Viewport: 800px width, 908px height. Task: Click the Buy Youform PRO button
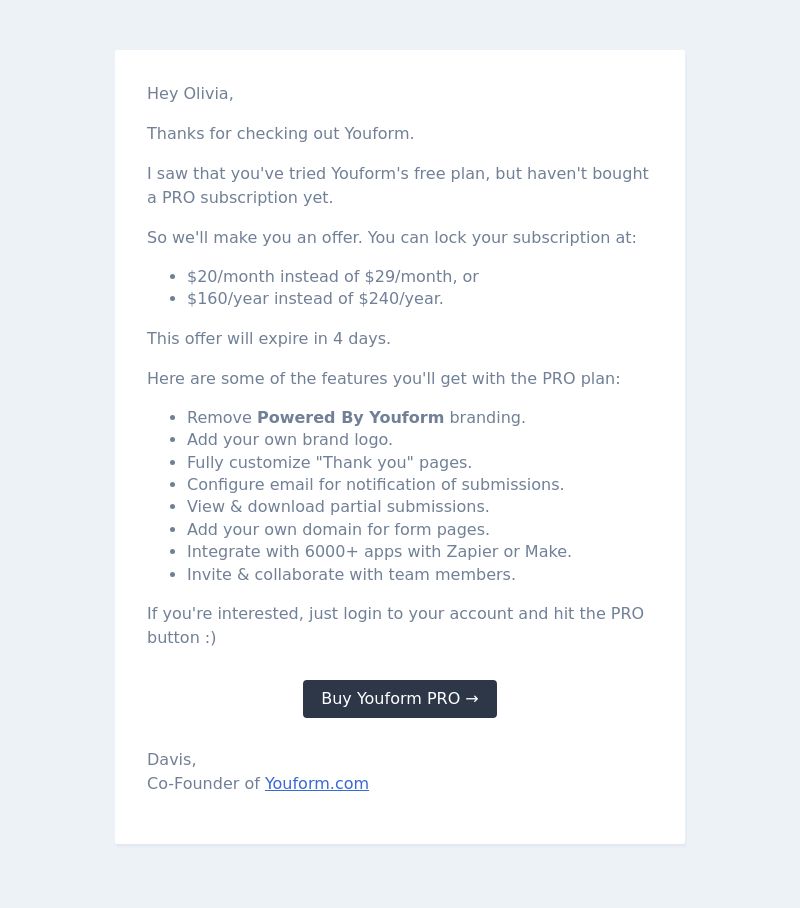pos(400,699)
